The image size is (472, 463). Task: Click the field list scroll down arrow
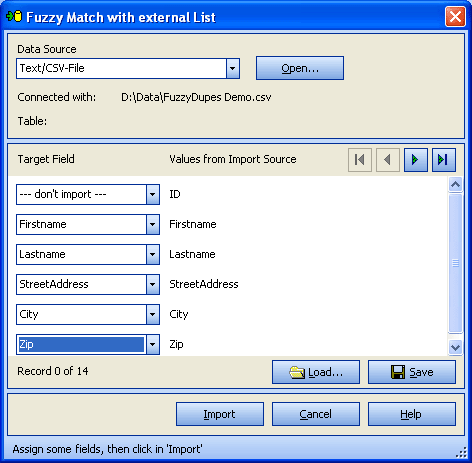[x=455, y=348]
